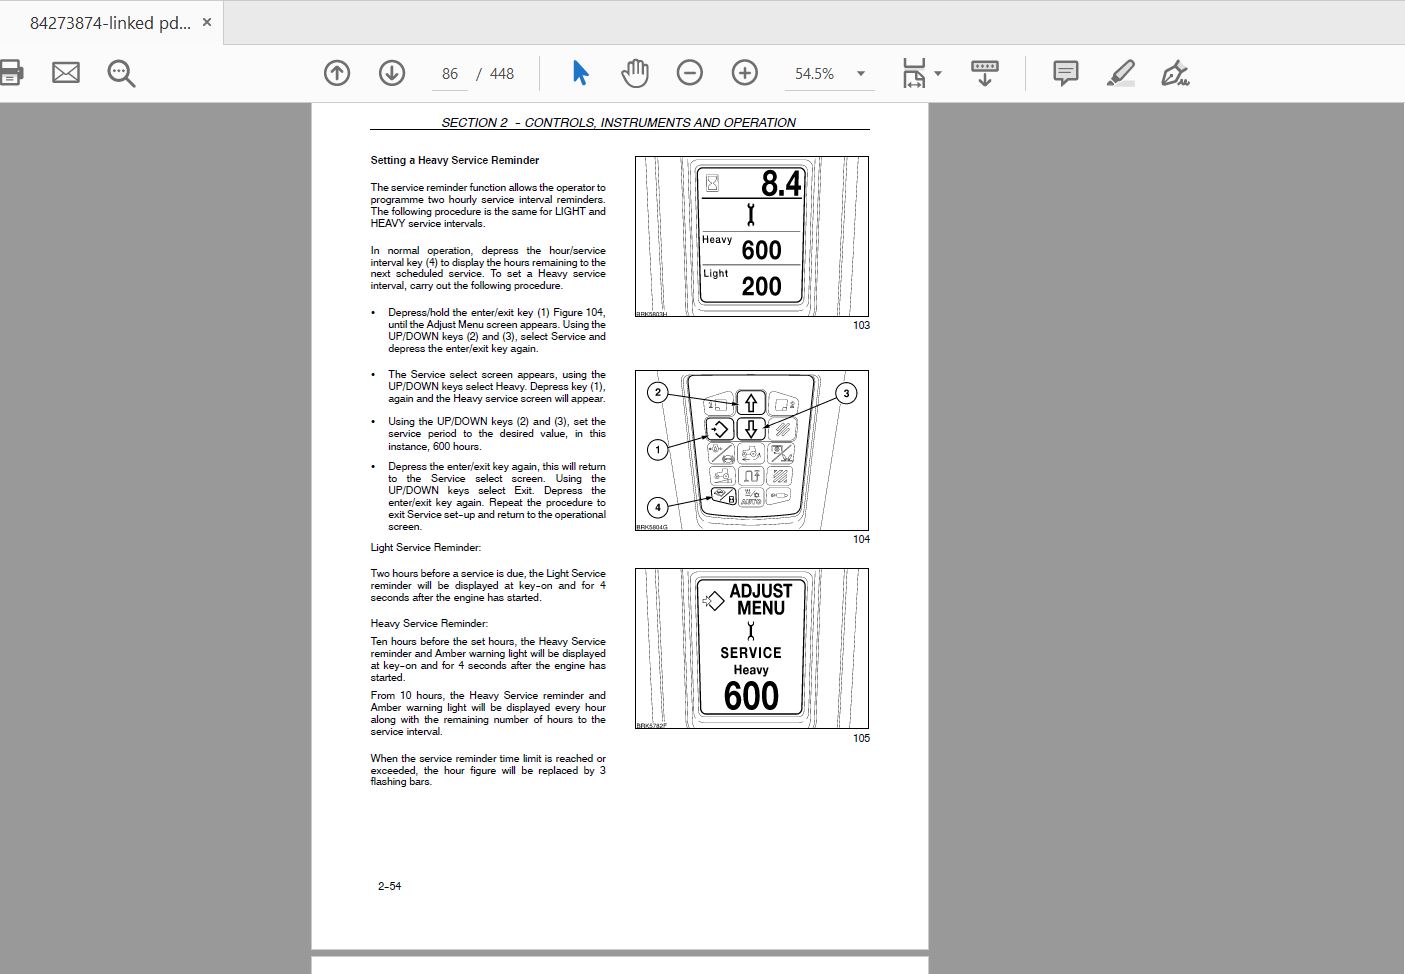Open the zoom level dropdown arrow
The image size is (1405, 974).
point(861,74)
